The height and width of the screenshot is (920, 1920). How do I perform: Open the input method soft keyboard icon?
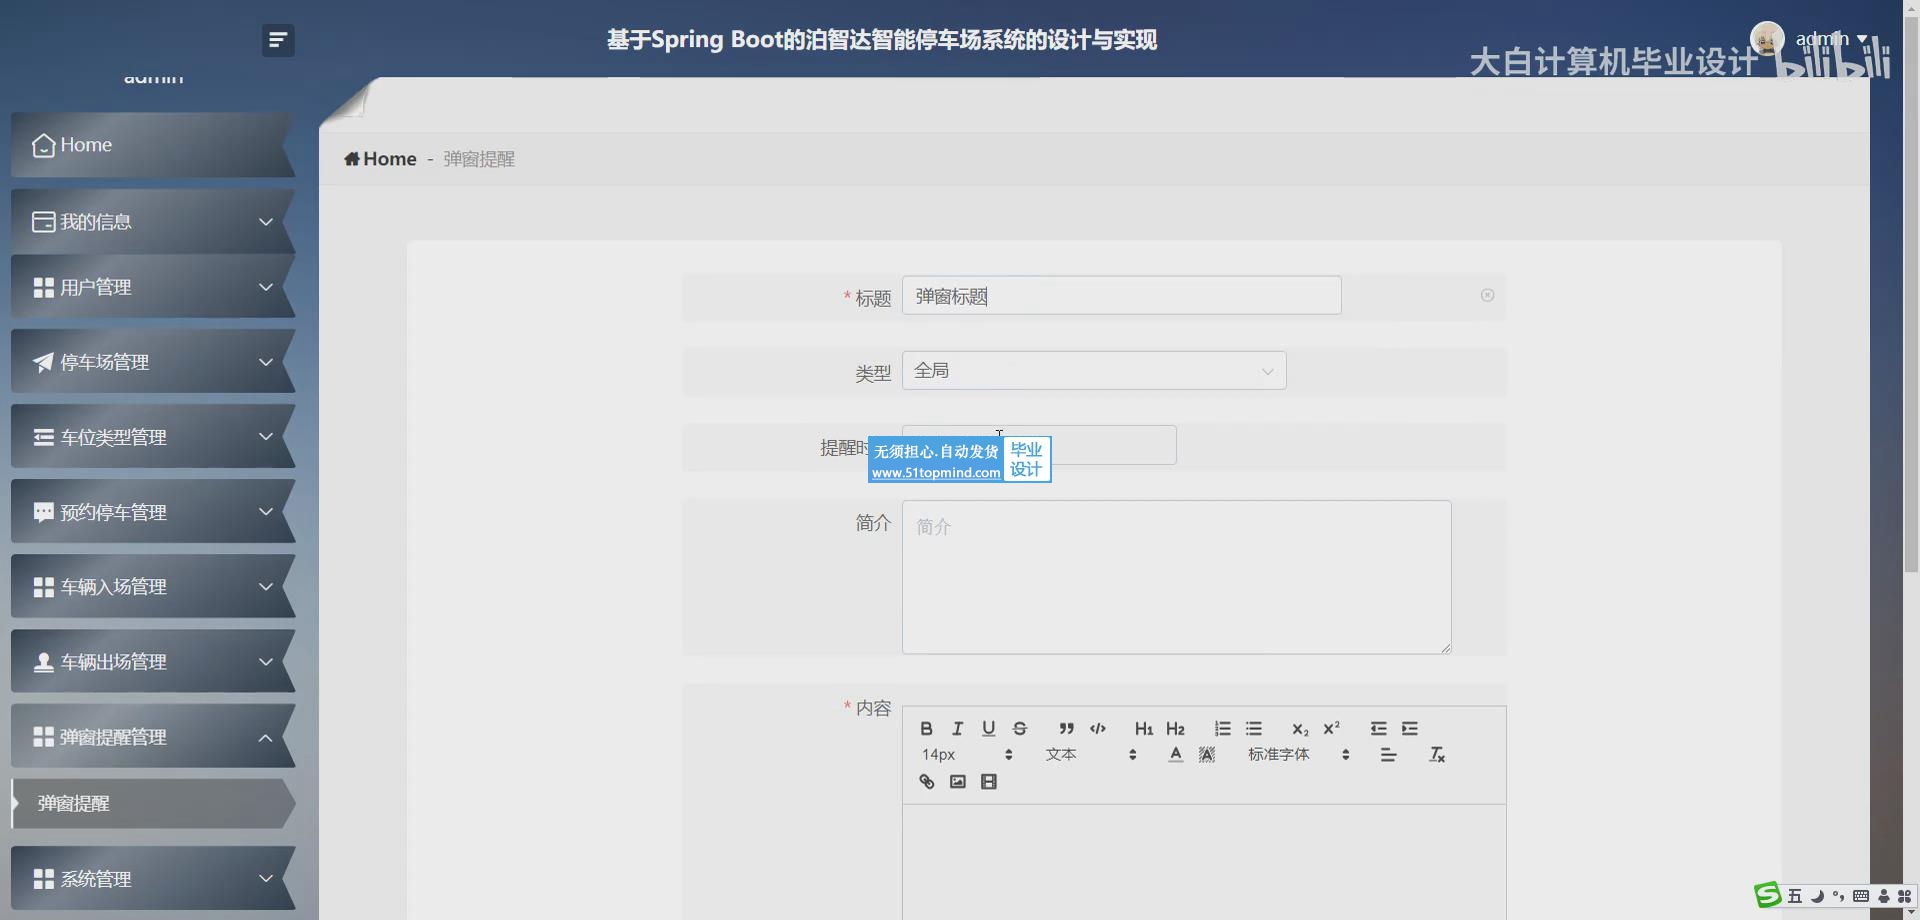(1860, 896)
